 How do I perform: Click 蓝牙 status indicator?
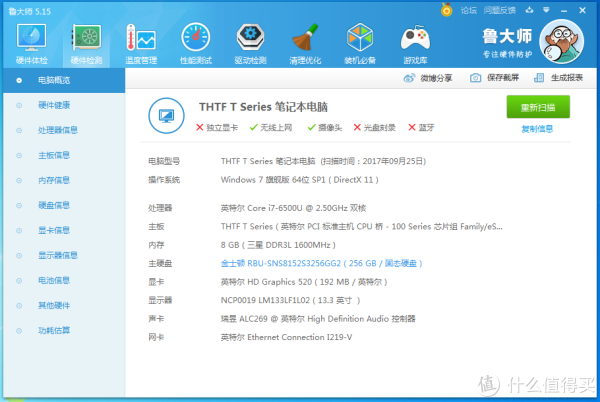click(421, 127)
